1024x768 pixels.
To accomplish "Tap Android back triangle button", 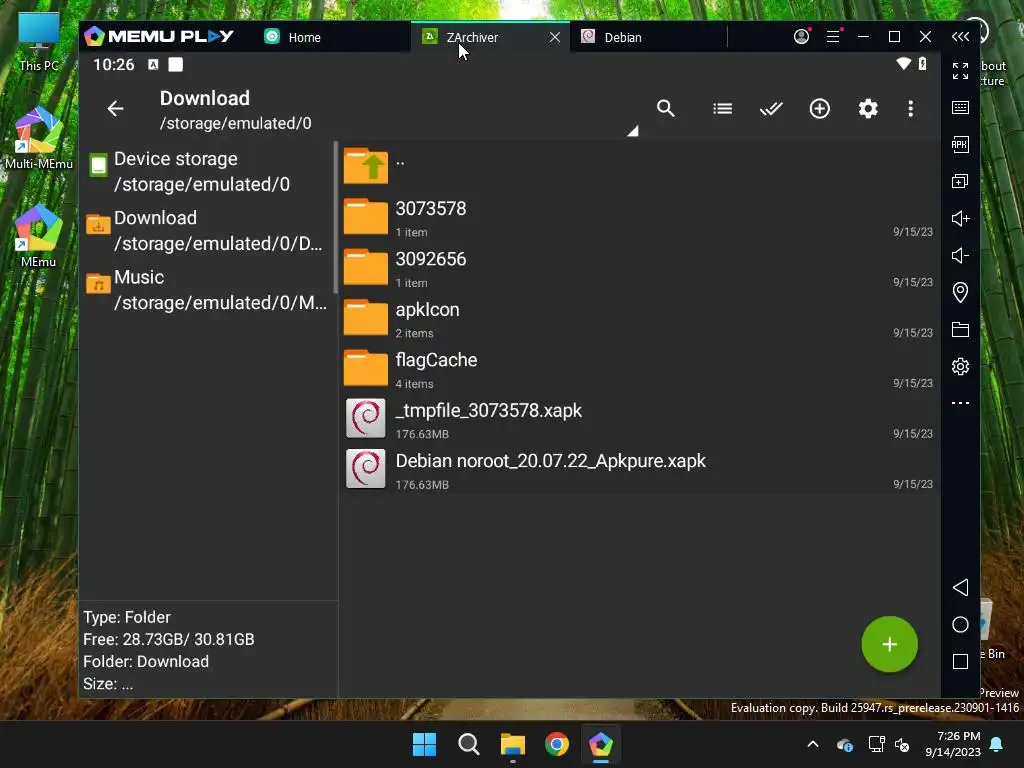I will pyautogui.click(x=960, y=587).
